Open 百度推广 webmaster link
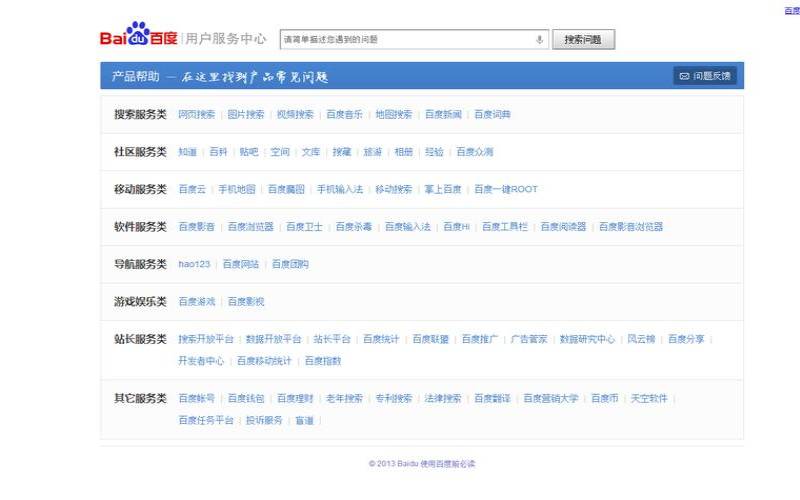Viewport: 800px width, 500px height. pos(480,339)
